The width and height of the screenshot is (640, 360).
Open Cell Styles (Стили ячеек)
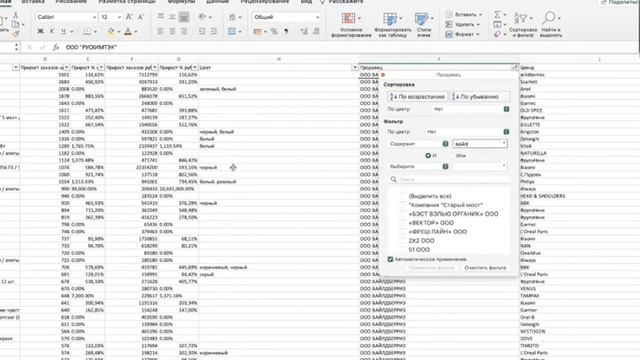[x=424, y=24]
